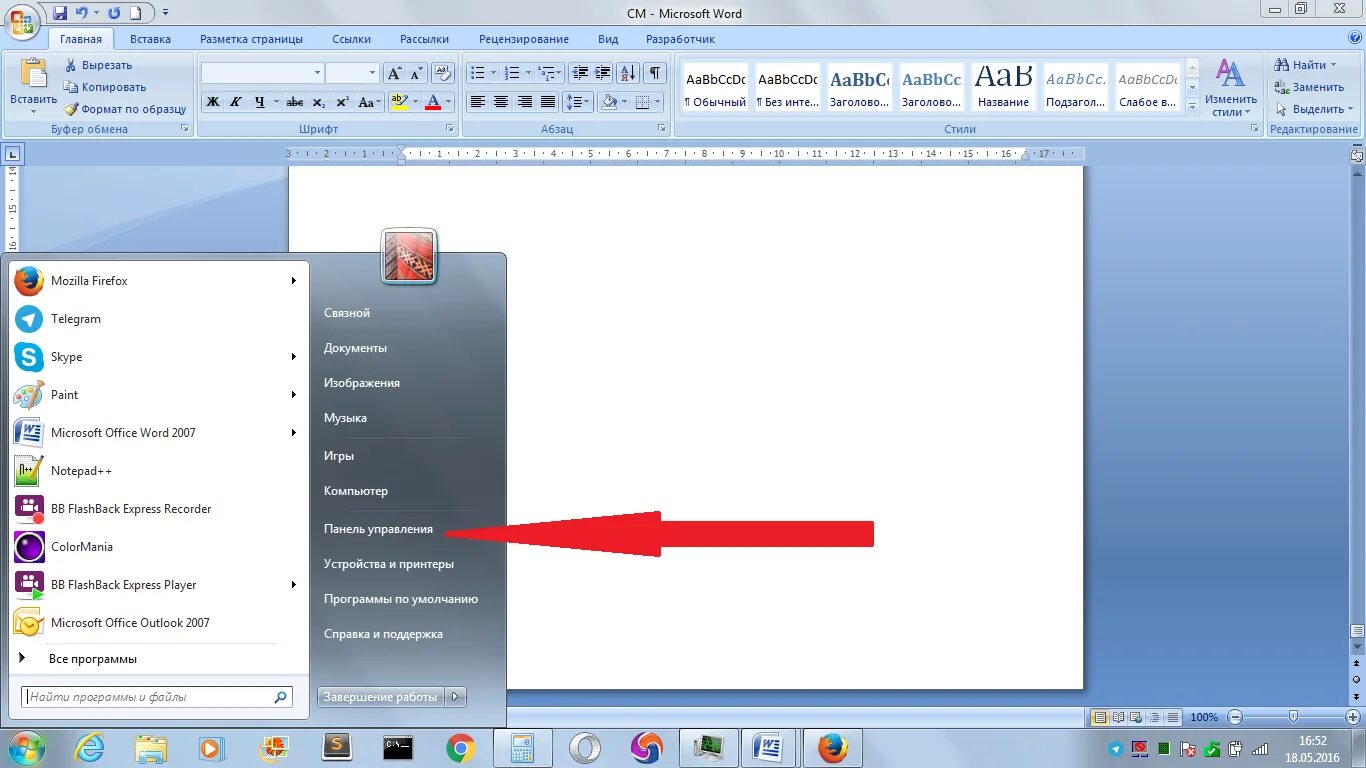The image size is (1366, 768).
Task: Switch to Рецензирование ribbon tab
Action: (524, 39)
